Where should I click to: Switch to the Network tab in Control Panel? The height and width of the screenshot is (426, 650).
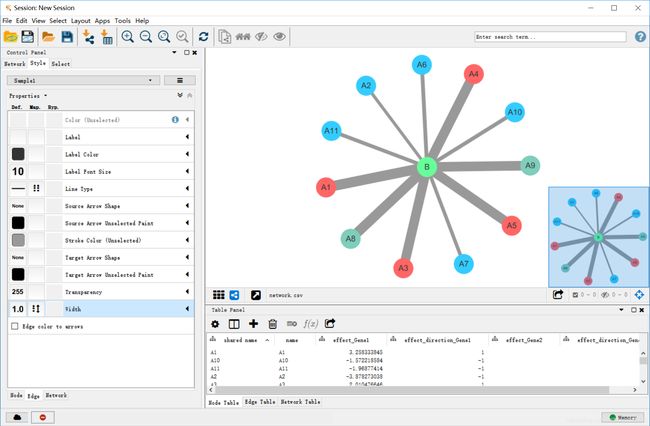click(15, 64)
